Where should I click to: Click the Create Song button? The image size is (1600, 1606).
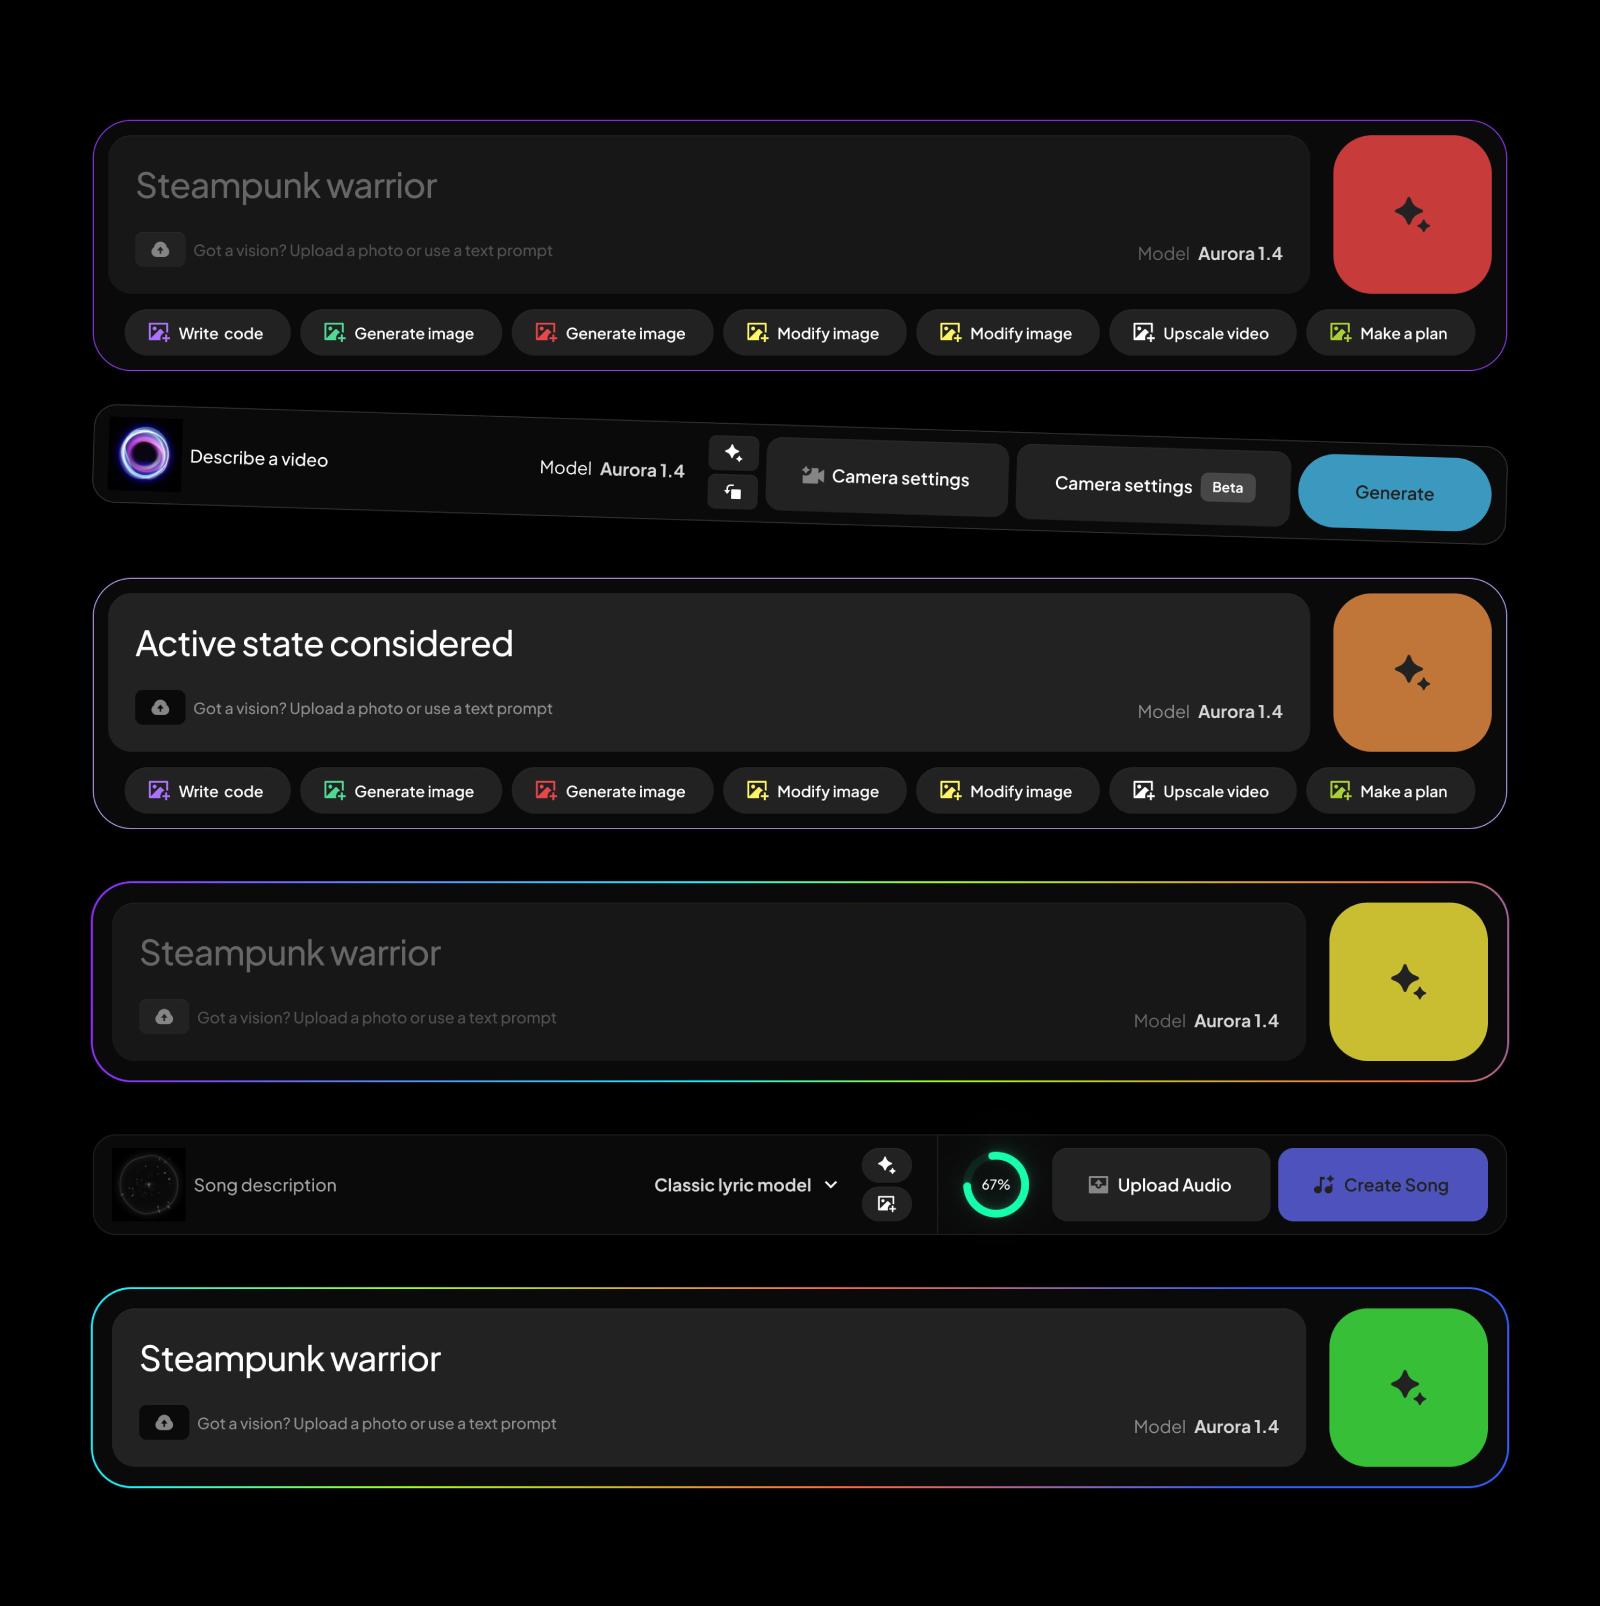point(1383,1185)
